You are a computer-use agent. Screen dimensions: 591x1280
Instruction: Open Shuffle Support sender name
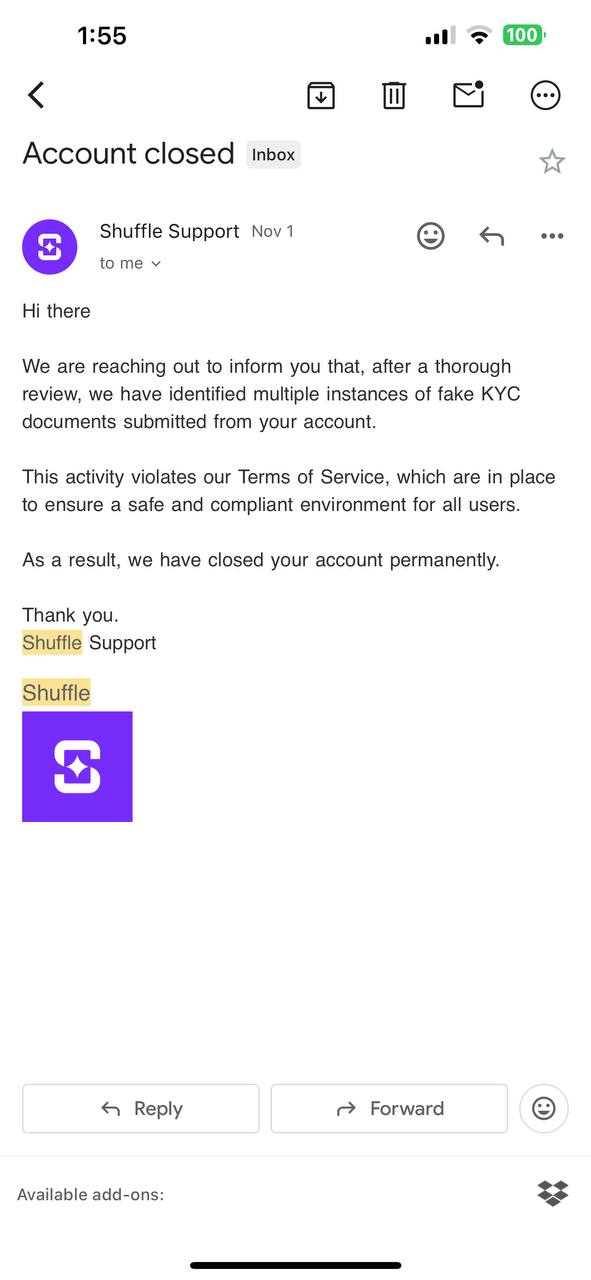pos(170,231)
